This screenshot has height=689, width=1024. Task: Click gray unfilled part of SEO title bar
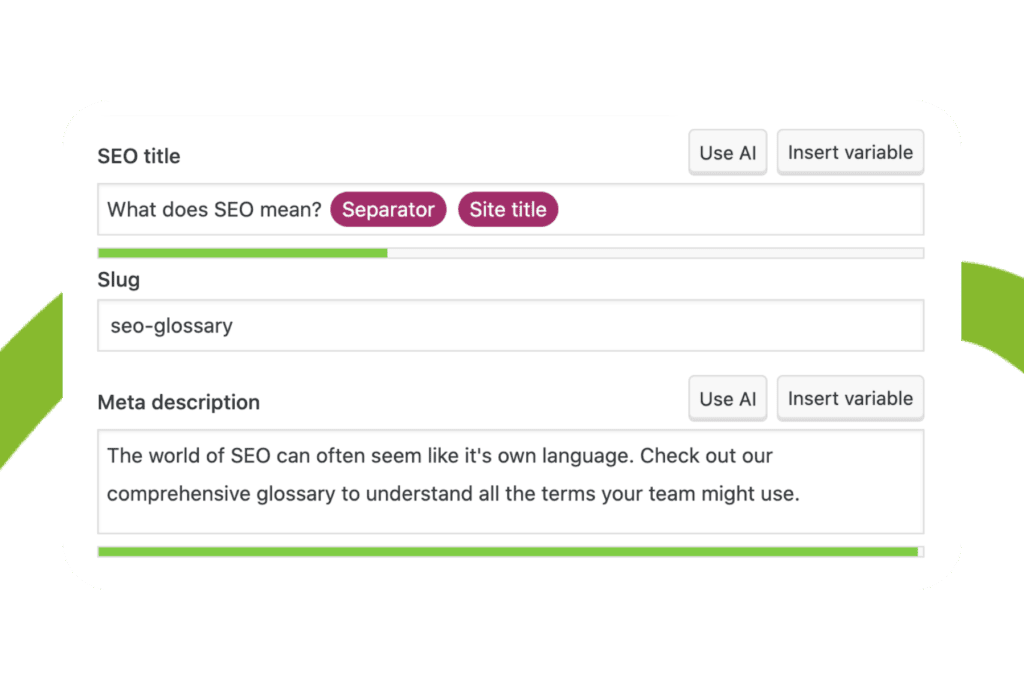(655, 253)
